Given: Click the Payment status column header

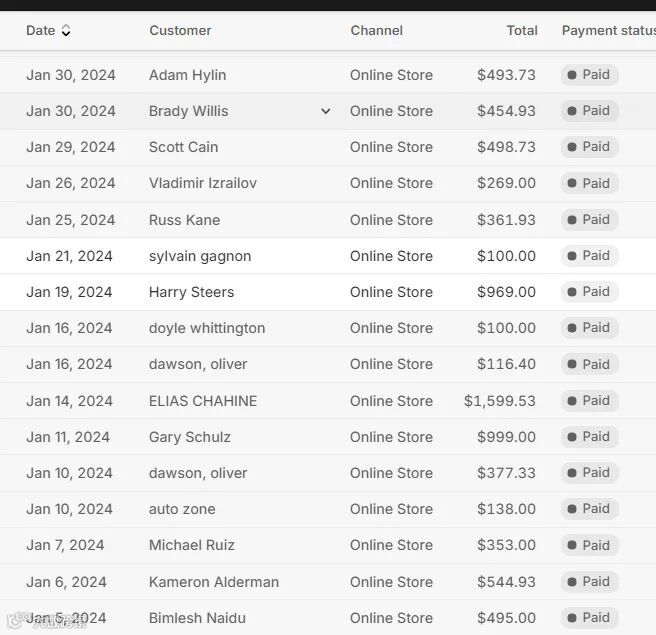Looking at the screenshot, I should 607,31.
